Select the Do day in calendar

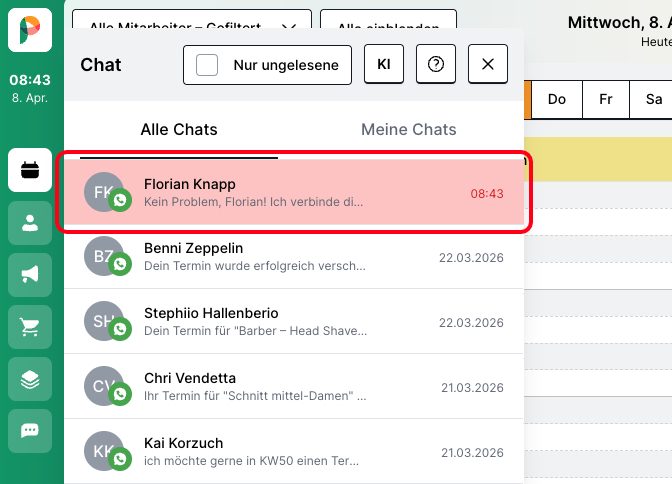(x=557, y=99)
